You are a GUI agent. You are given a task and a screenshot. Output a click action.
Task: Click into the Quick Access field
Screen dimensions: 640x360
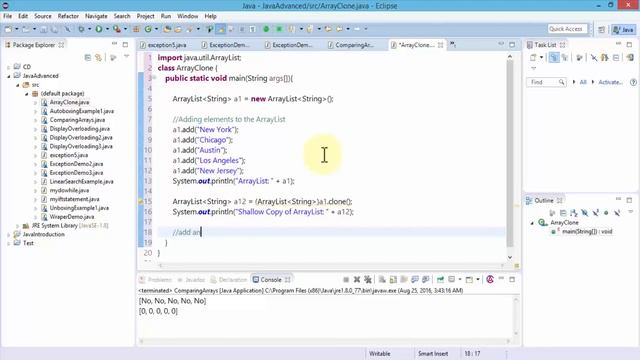click(567, 29)
